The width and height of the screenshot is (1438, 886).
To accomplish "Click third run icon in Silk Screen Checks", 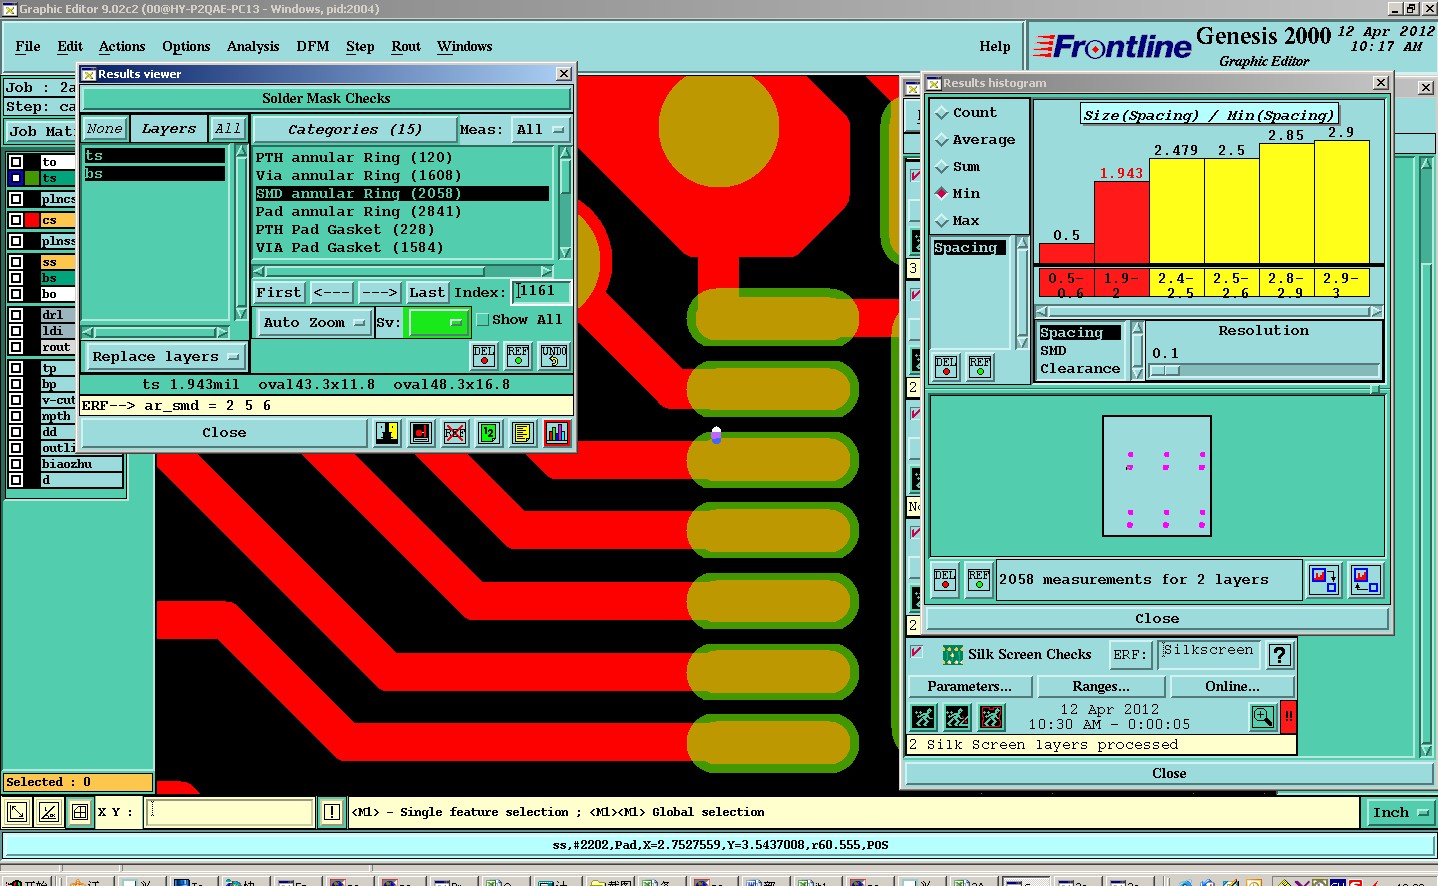I will [x=991, y=717].
